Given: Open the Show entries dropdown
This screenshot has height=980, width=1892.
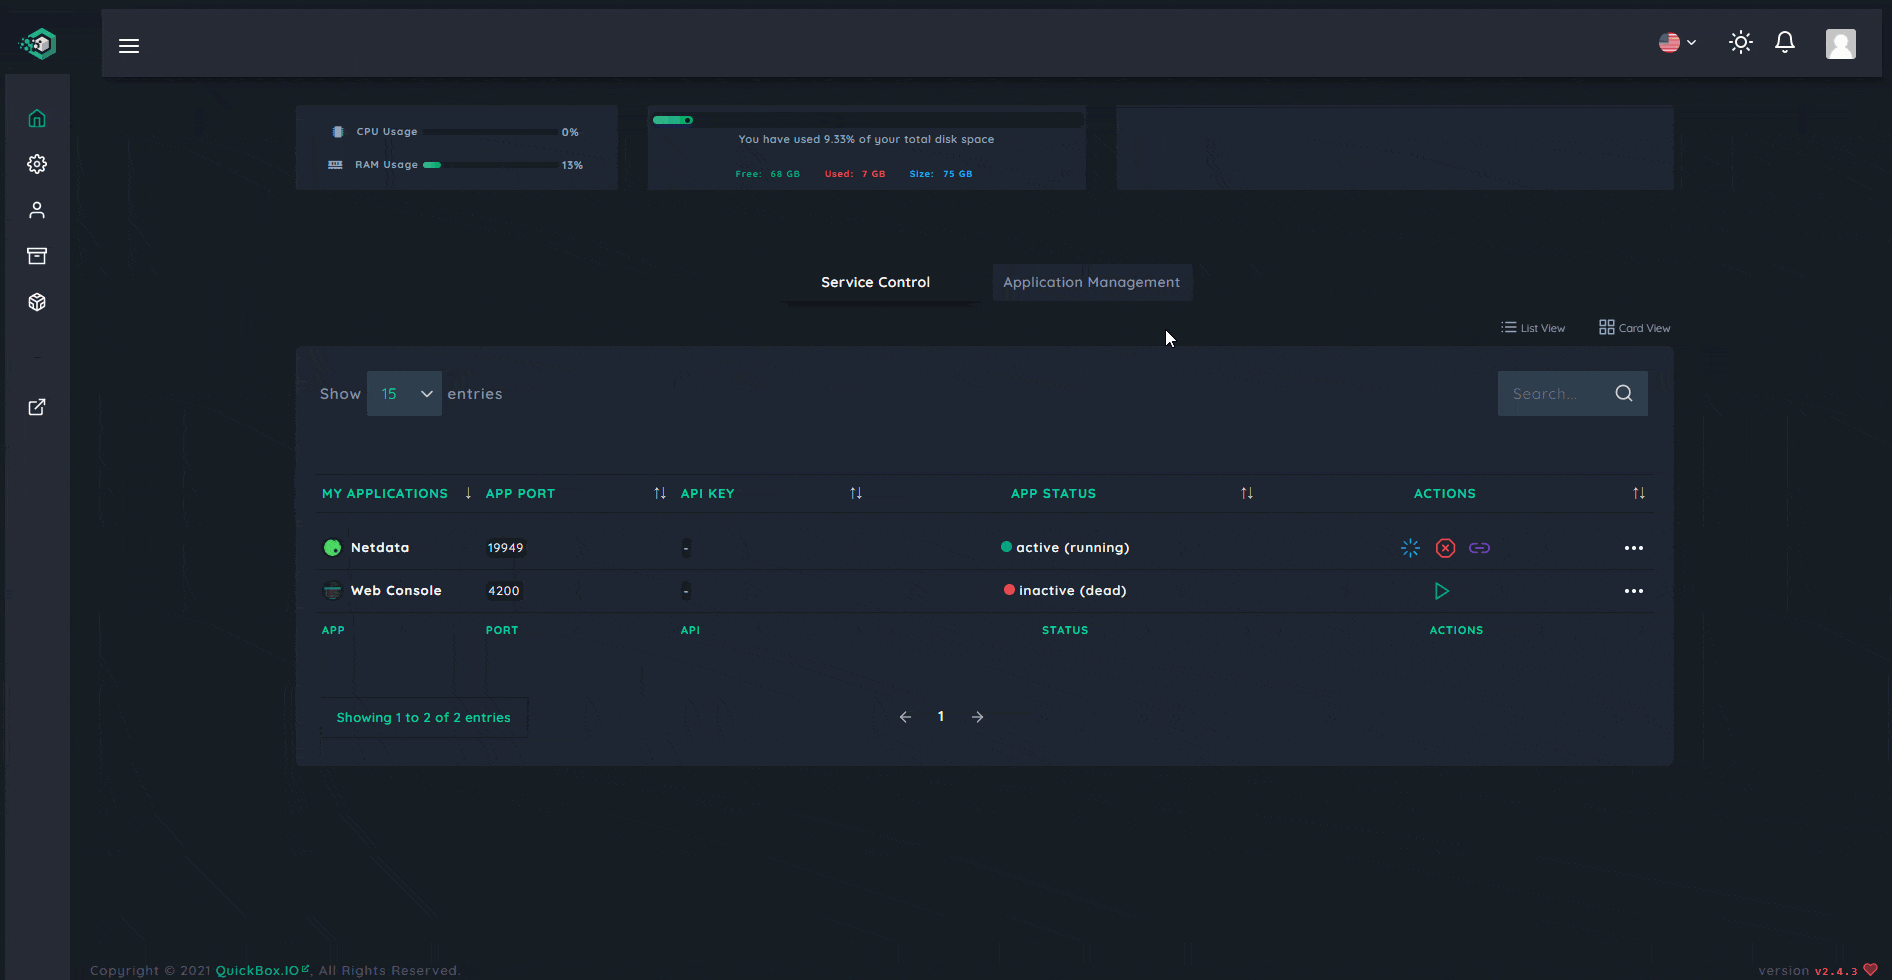Looking at the screenshot, I should (x=404, y=393).
